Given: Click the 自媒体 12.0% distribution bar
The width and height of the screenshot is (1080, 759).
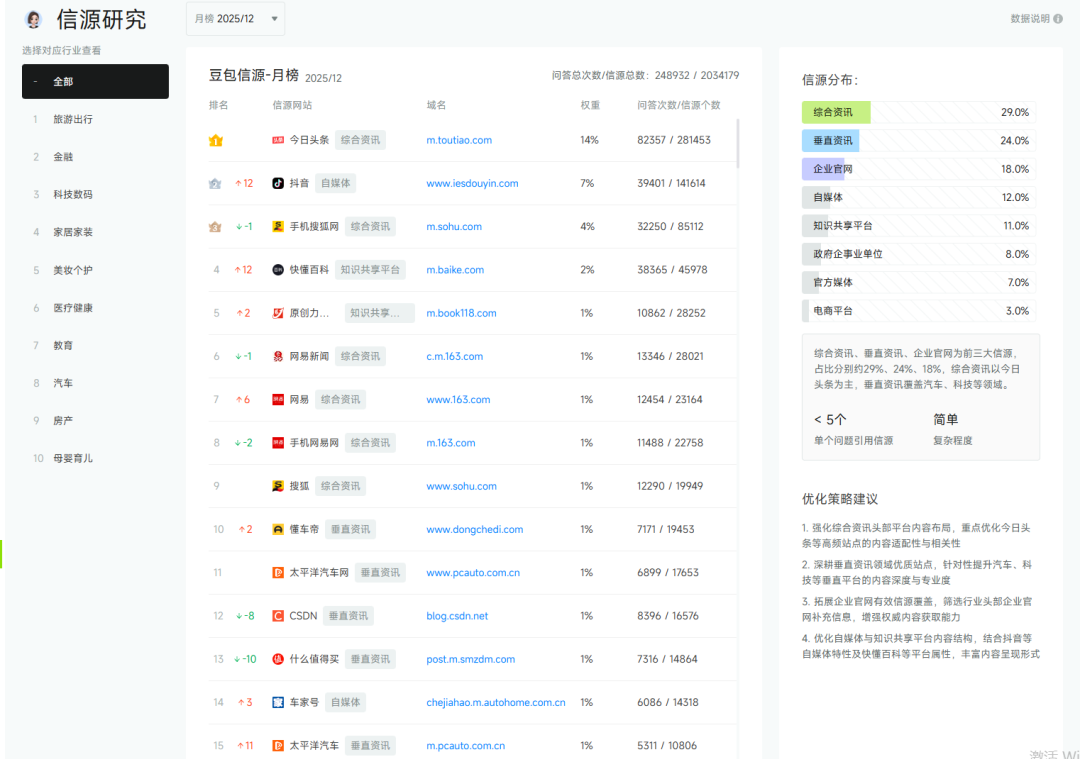Looking at the screenshot, I should 919,197.
